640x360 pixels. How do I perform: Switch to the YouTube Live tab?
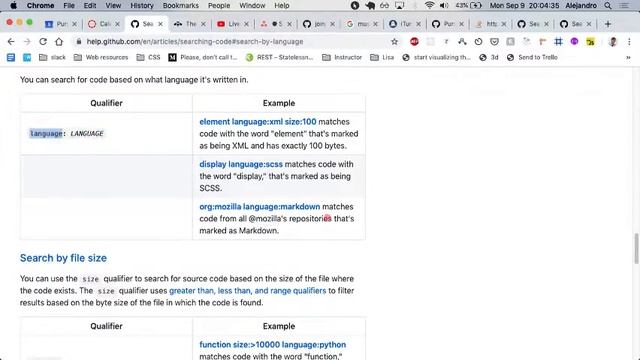233,24
